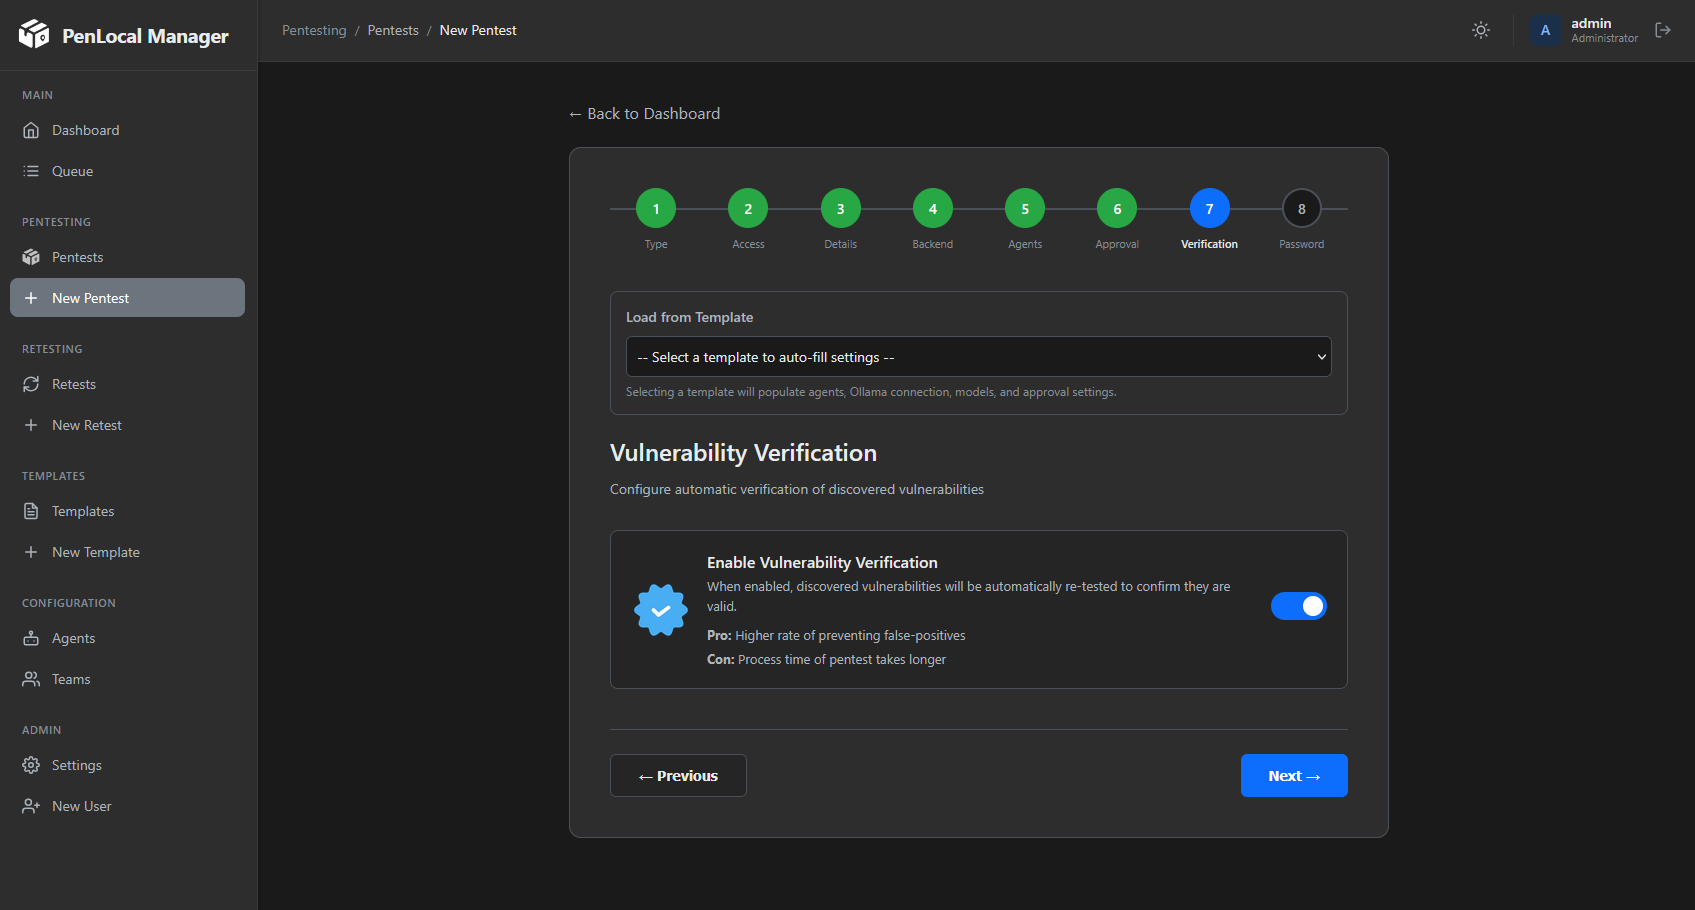
Task: Open New User creation page
Action: (81, 805)
